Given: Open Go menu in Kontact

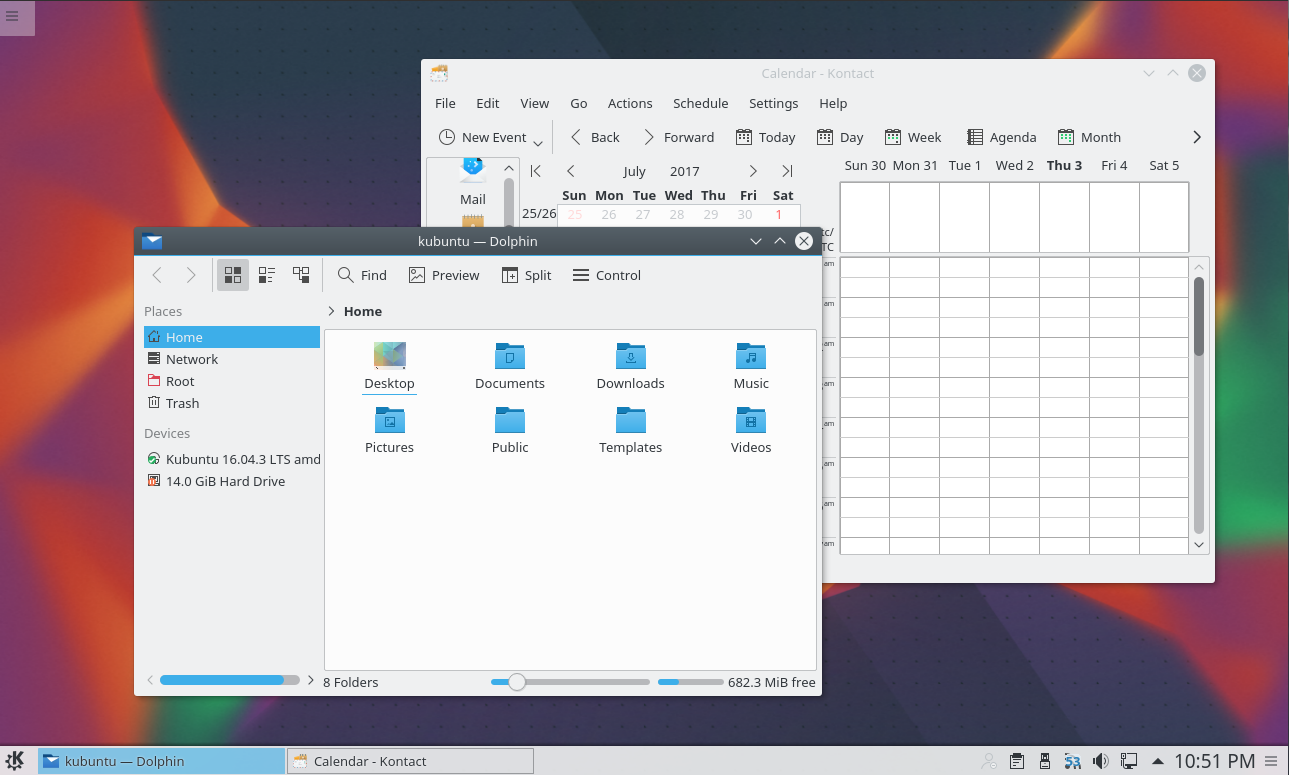Looking at the screenshot, I should coord(579,103).
